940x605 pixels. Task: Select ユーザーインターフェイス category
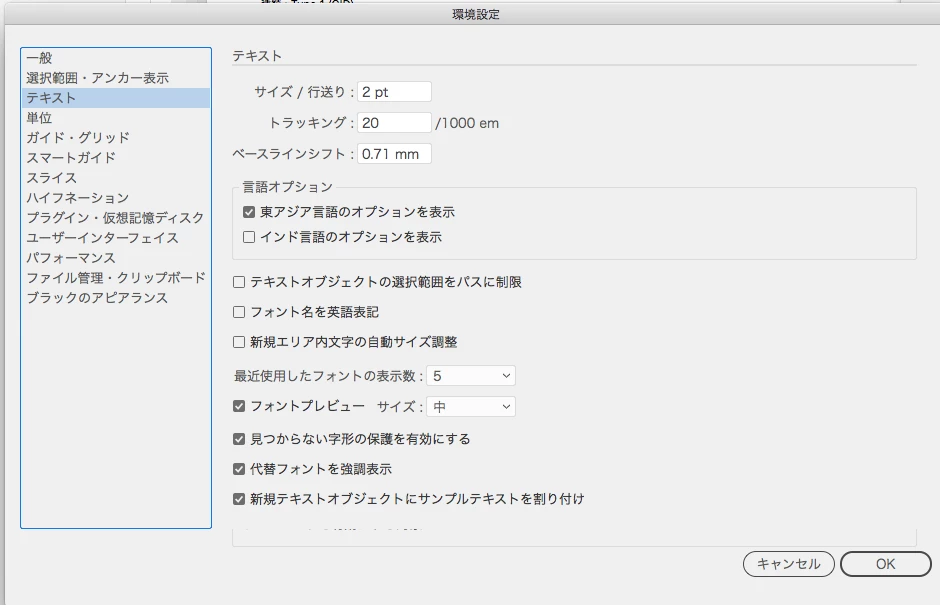pyautogui.click(x=116, y=237)
